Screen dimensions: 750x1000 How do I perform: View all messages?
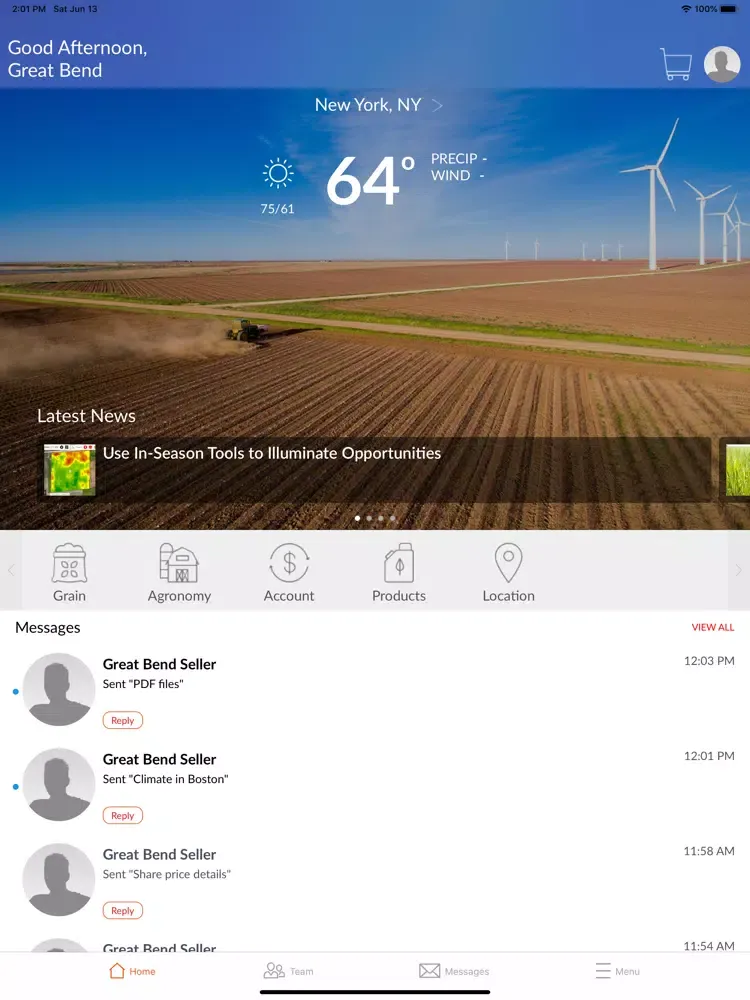click(x=712, y=627)
